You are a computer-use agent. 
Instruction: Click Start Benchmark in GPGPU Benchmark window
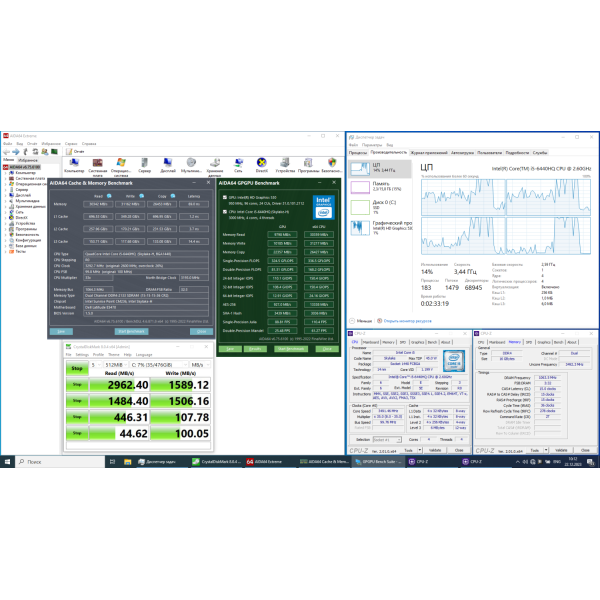[x=291, y=349]
